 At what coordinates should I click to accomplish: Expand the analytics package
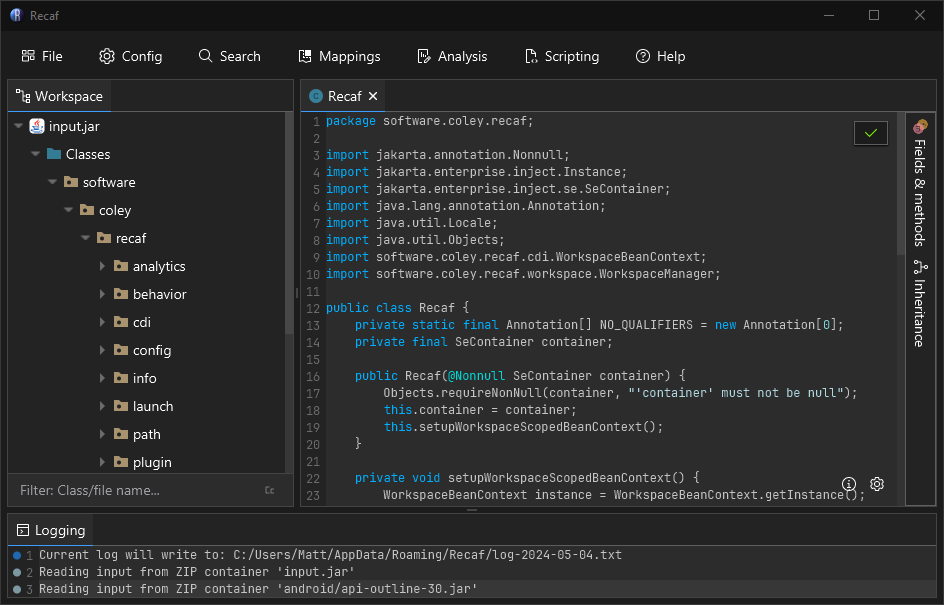click(x=102, y=266)
